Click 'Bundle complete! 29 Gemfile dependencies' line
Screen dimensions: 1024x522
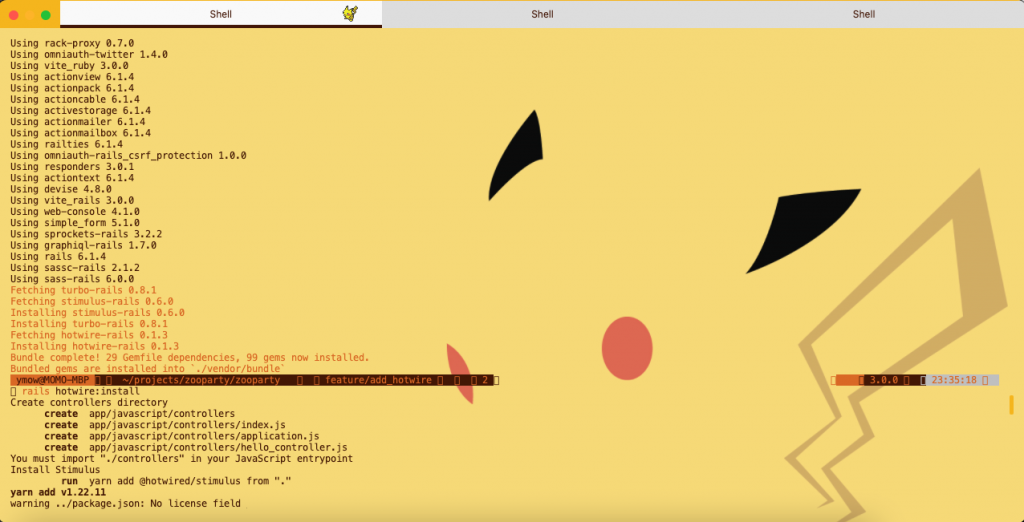pyautogui.click(x=190, y=357)
